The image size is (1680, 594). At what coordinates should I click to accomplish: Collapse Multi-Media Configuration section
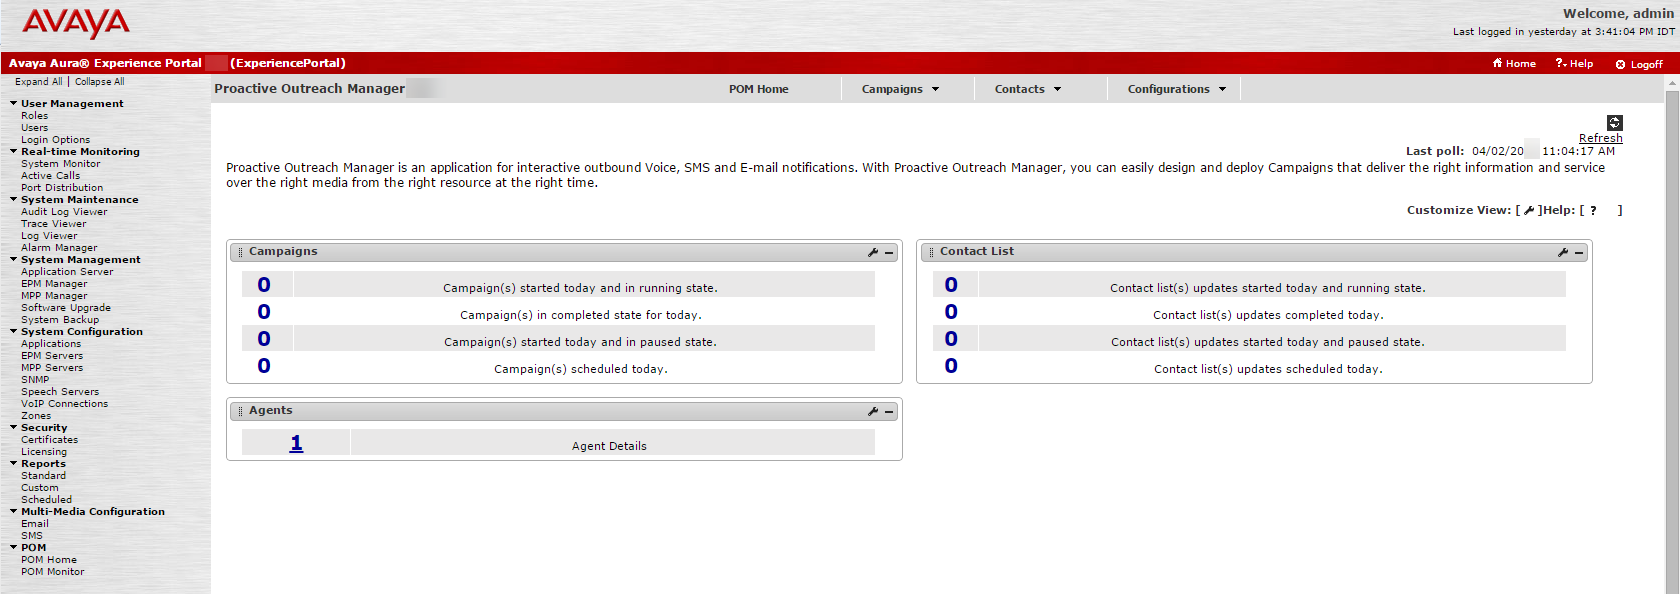tap(14, 511)
